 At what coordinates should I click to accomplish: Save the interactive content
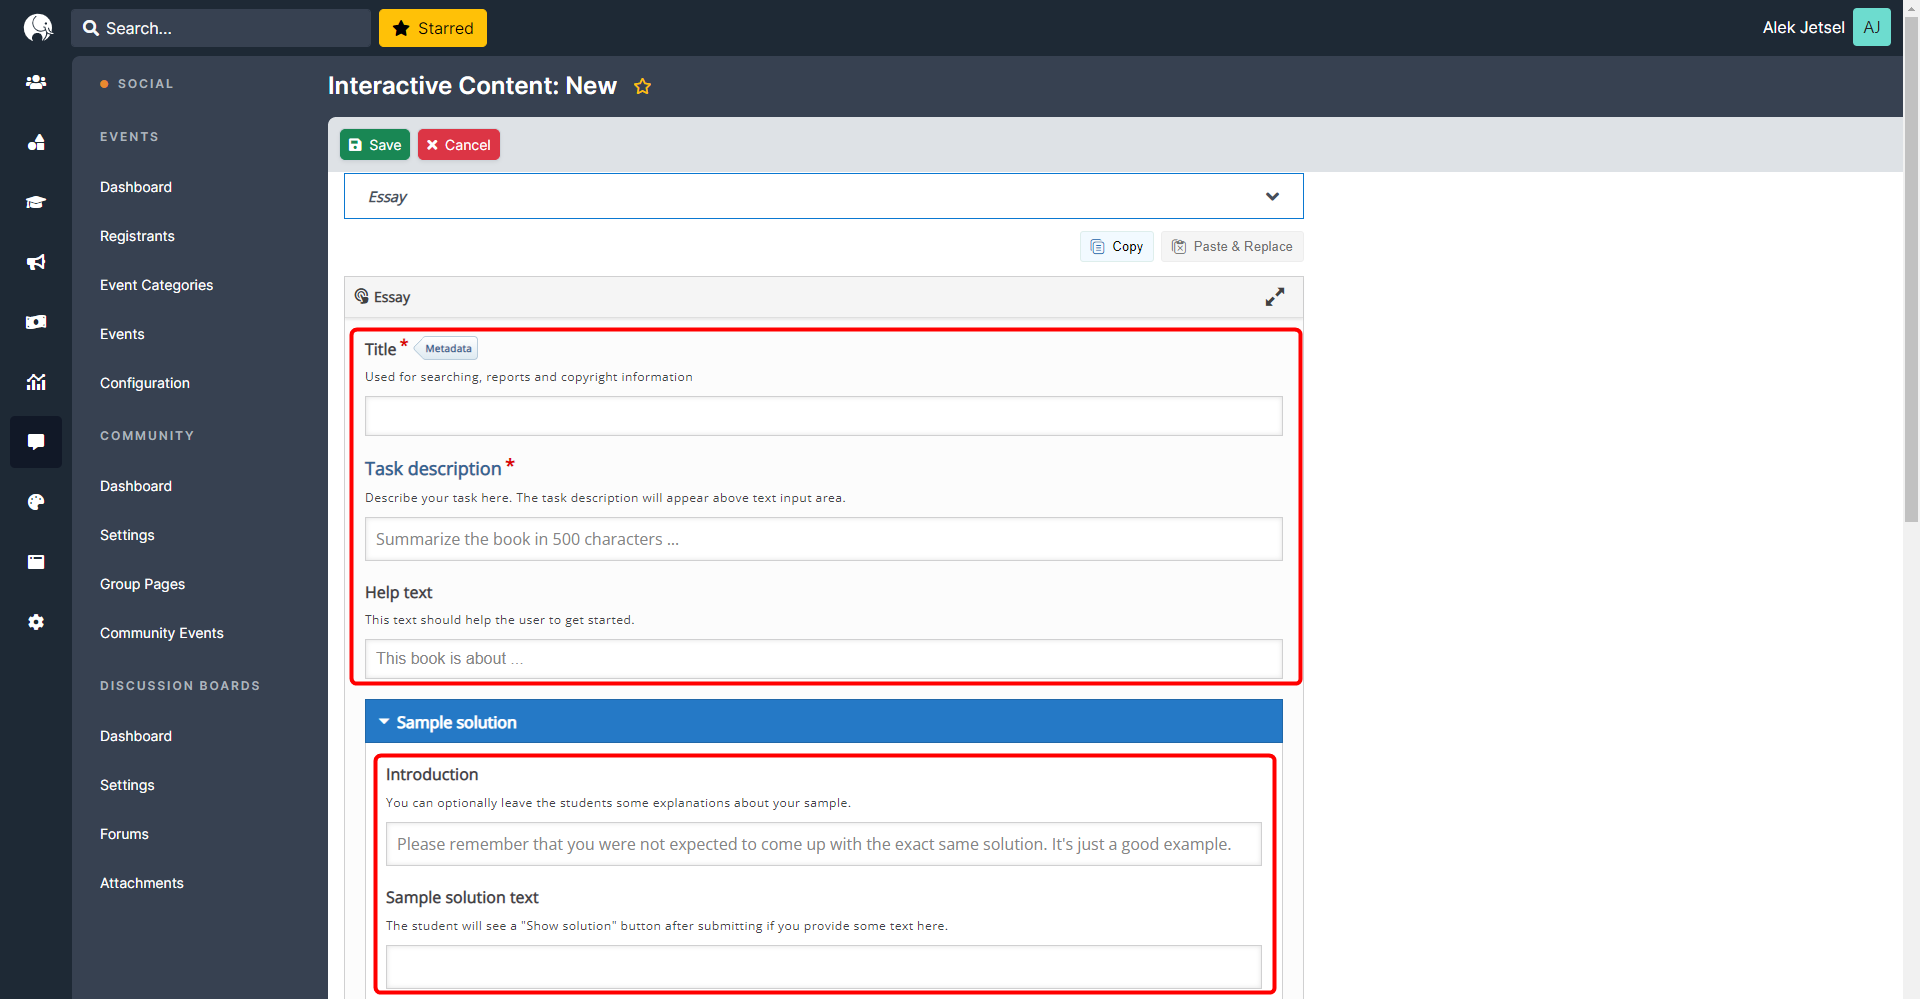tap(375, 145)
